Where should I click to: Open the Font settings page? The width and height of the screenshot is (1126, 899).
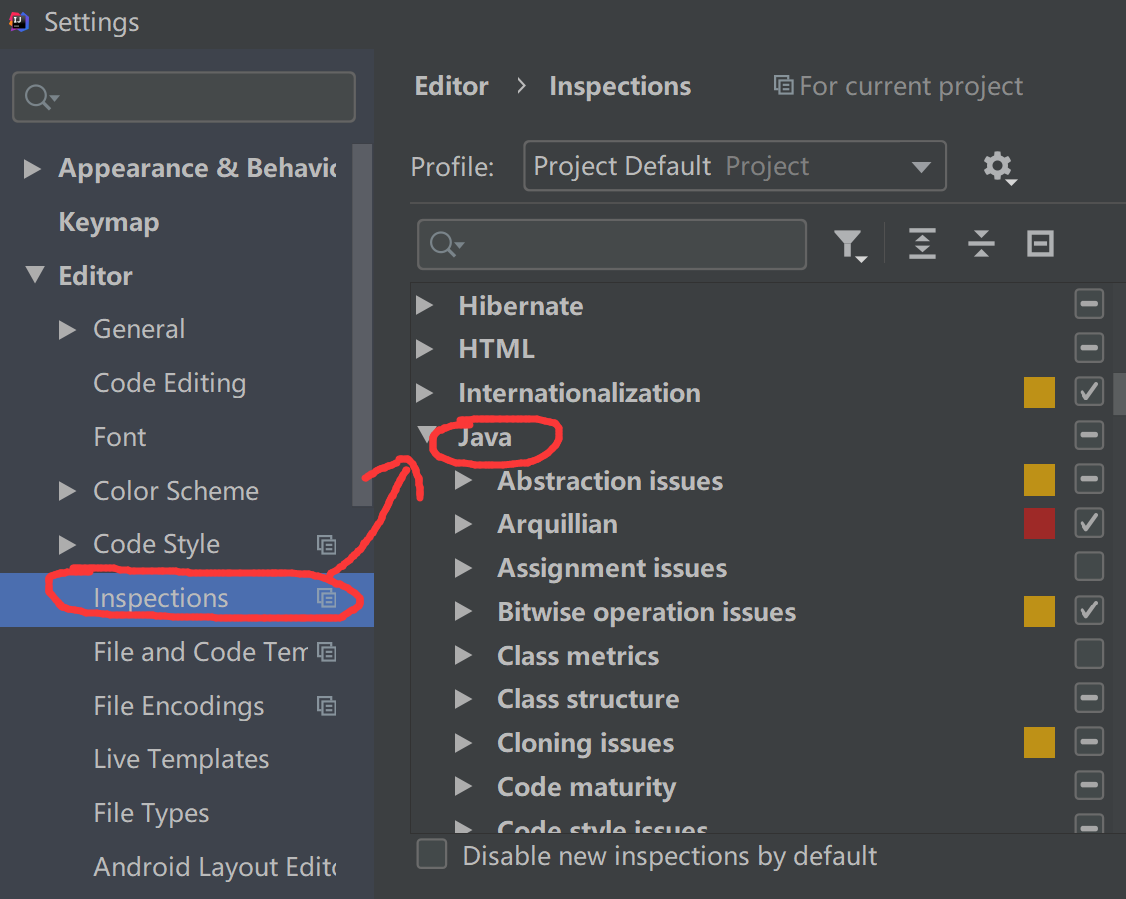click(120, 437)
